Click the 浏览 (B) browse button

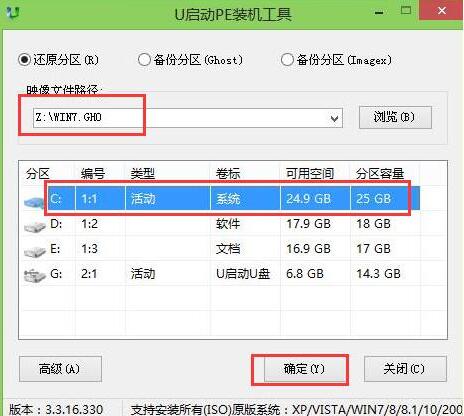(x=395, y=117)
